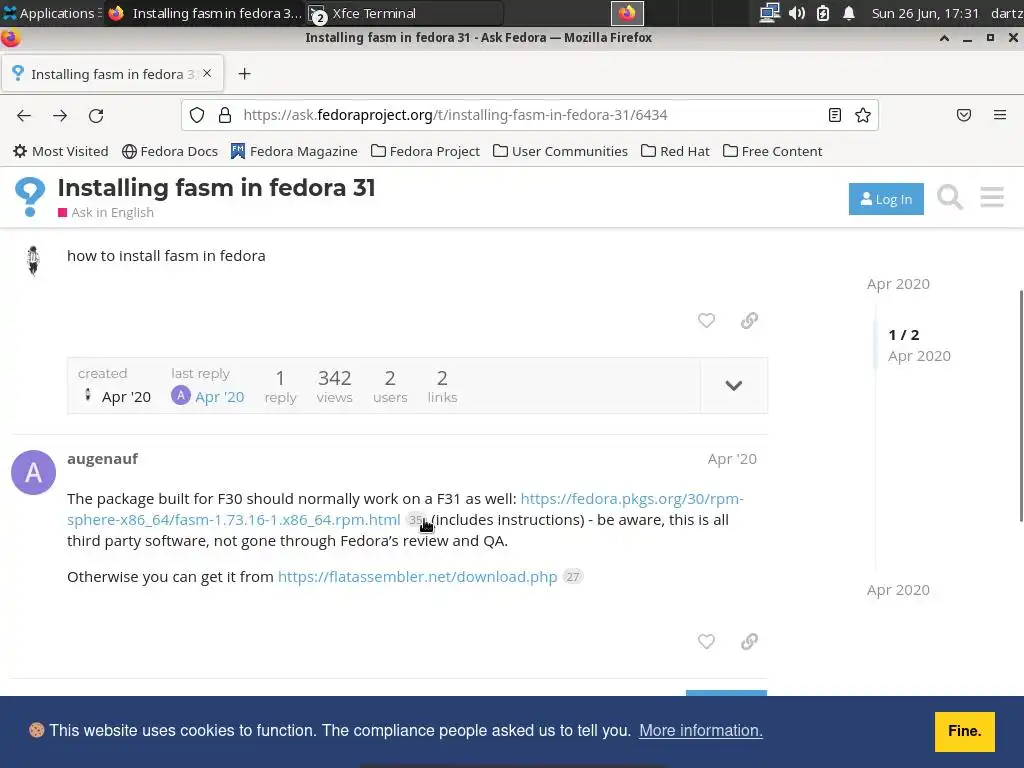Viewport: 1024px width, 768px height.
Task: Bookmark this page with star icon
Action: (863, 116)
